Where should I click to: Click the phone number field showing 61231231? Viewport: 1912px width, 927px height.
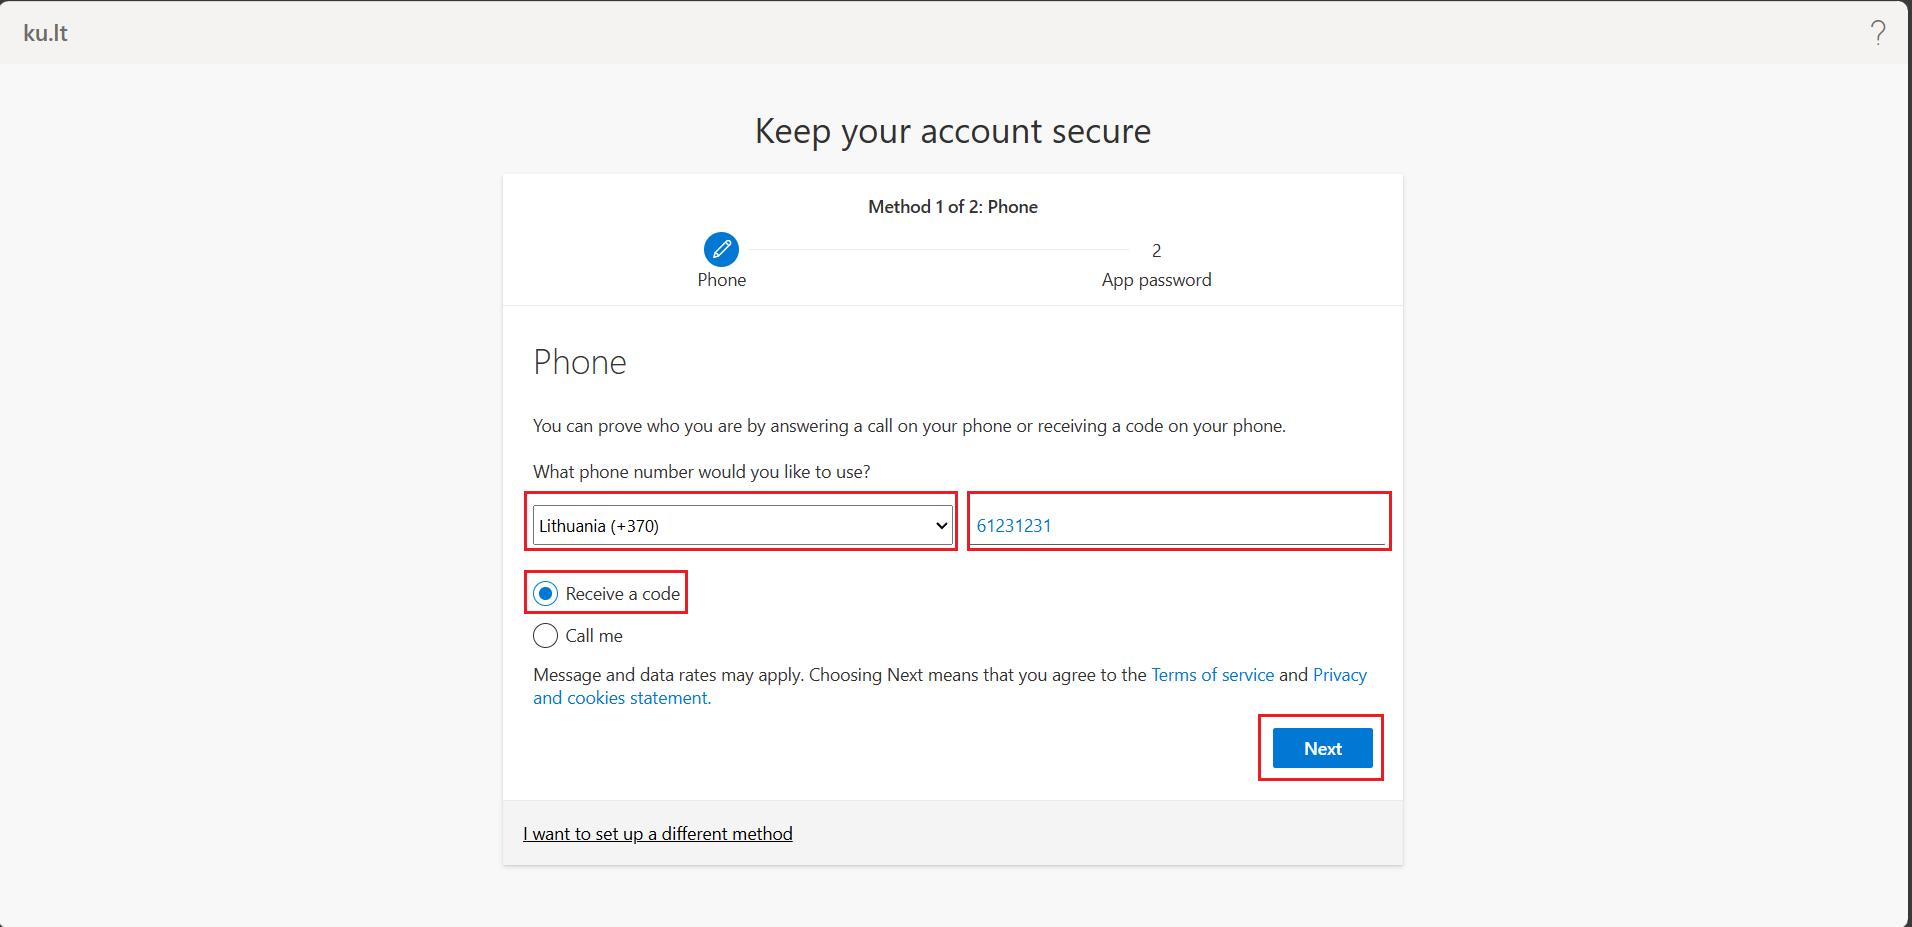[x=1178, y=524]
